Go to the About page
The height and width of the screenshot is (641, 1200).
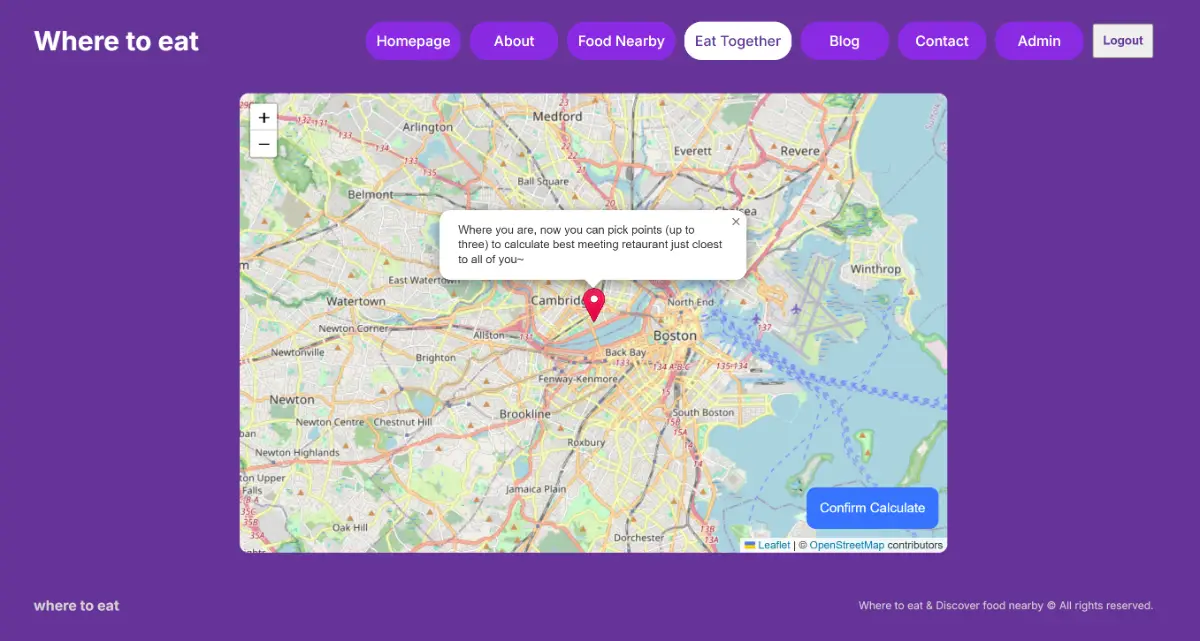point(514,41)
